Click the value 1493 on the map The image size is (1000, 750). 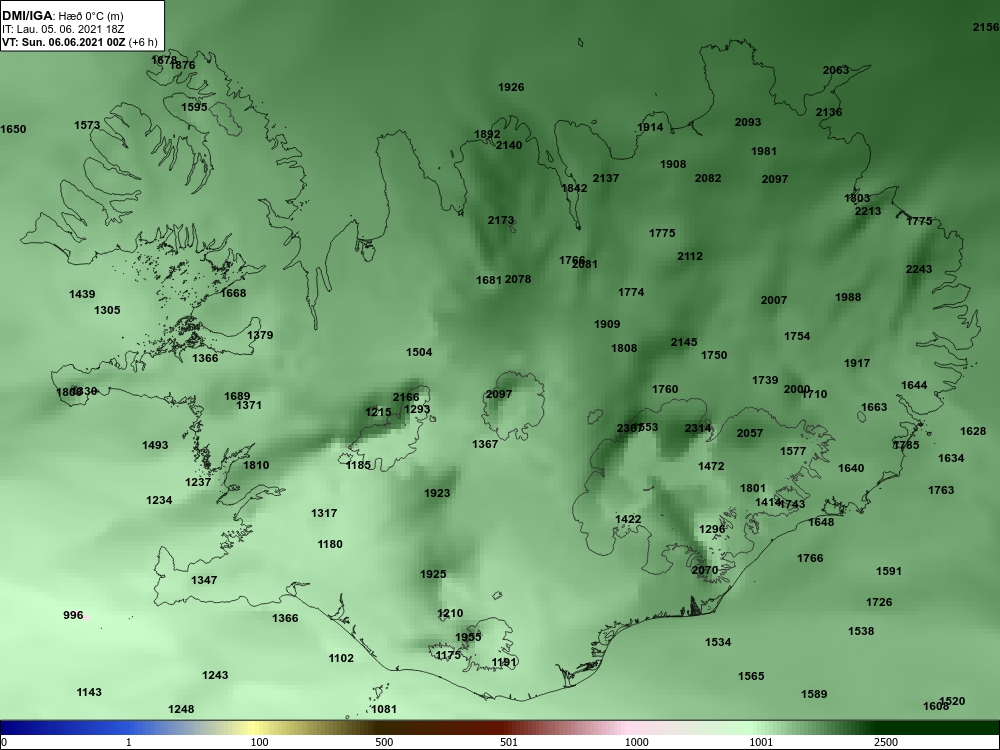(155, 445)
